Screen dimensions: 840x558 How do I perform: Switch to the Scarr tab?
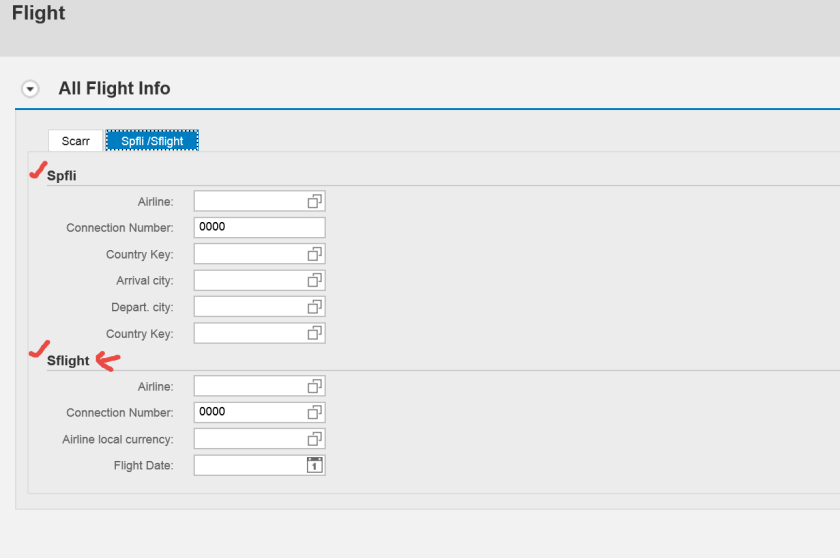coord(76,141)
